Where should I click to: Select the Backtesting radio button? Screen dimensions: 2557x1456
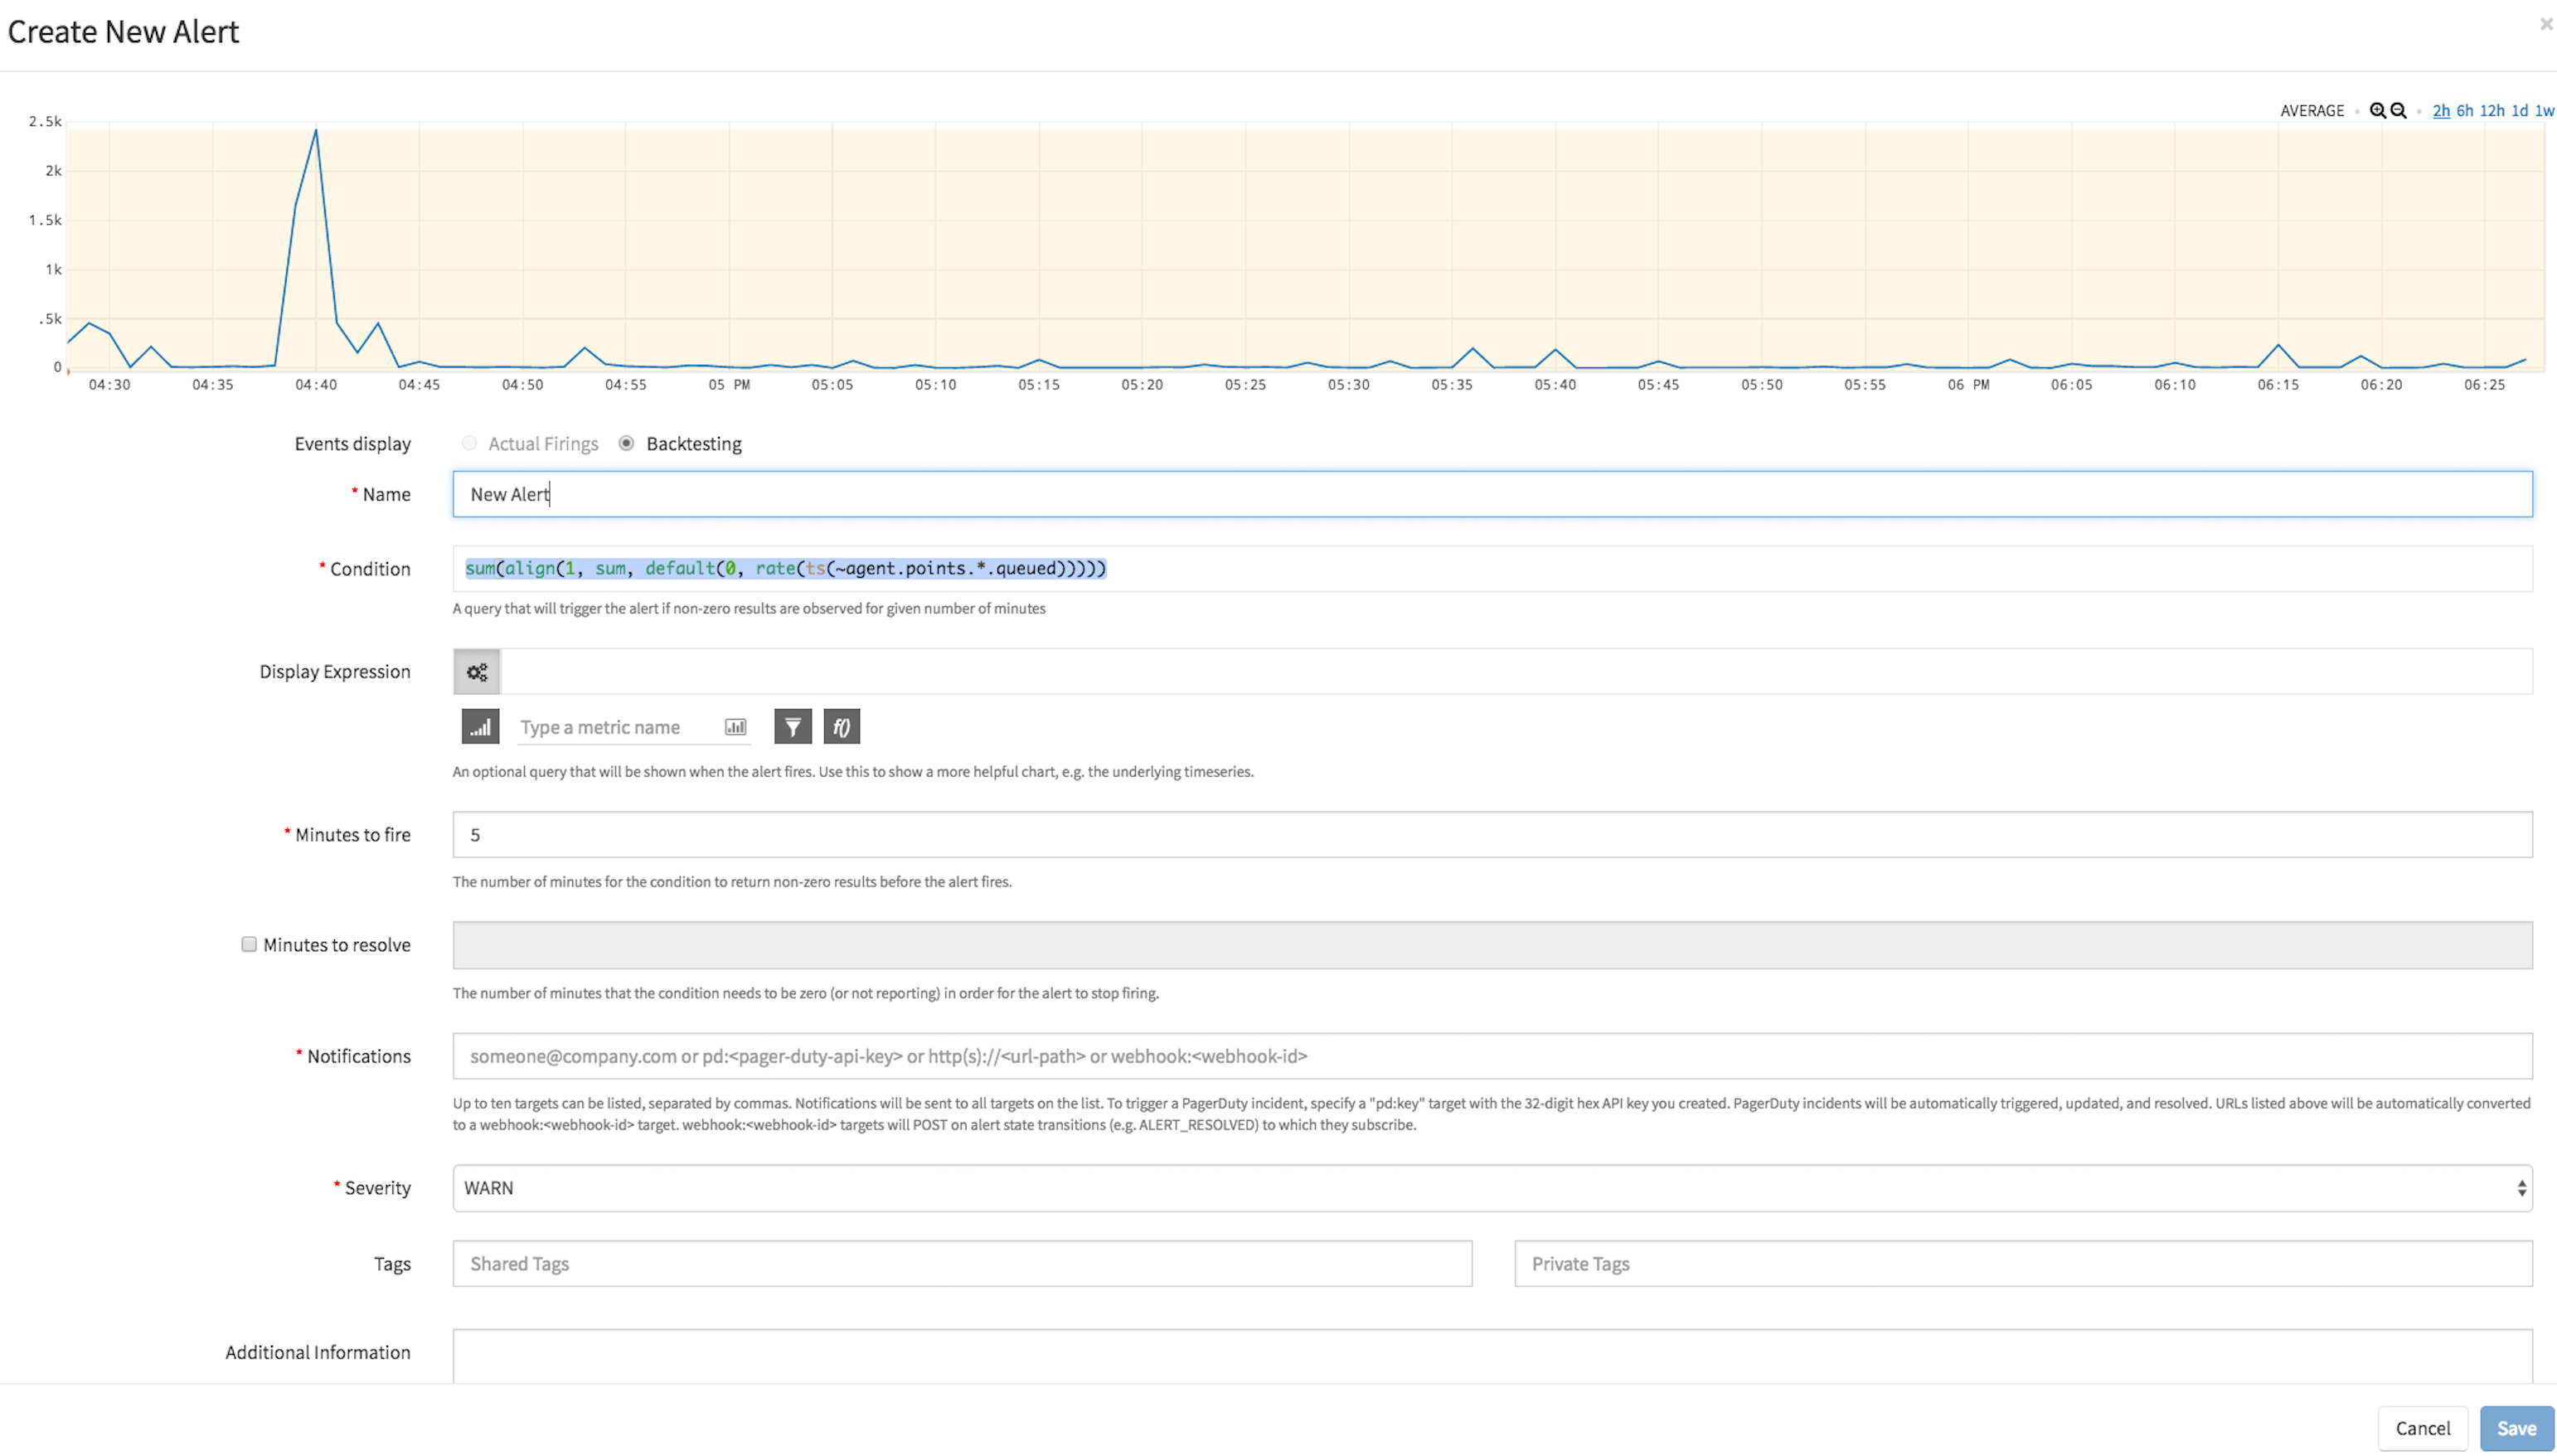628,443
